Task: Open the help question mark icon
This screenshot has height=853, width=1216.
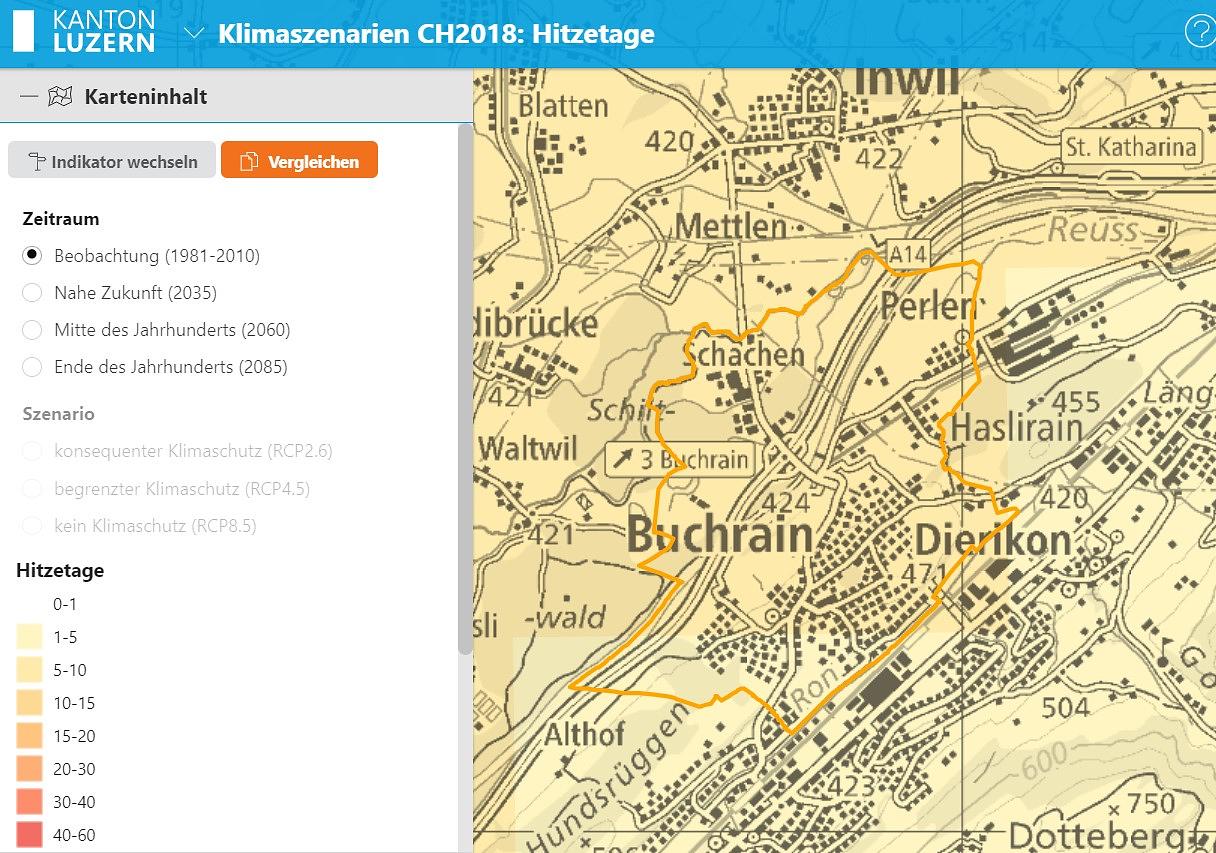Action: tap(1198, 32)
